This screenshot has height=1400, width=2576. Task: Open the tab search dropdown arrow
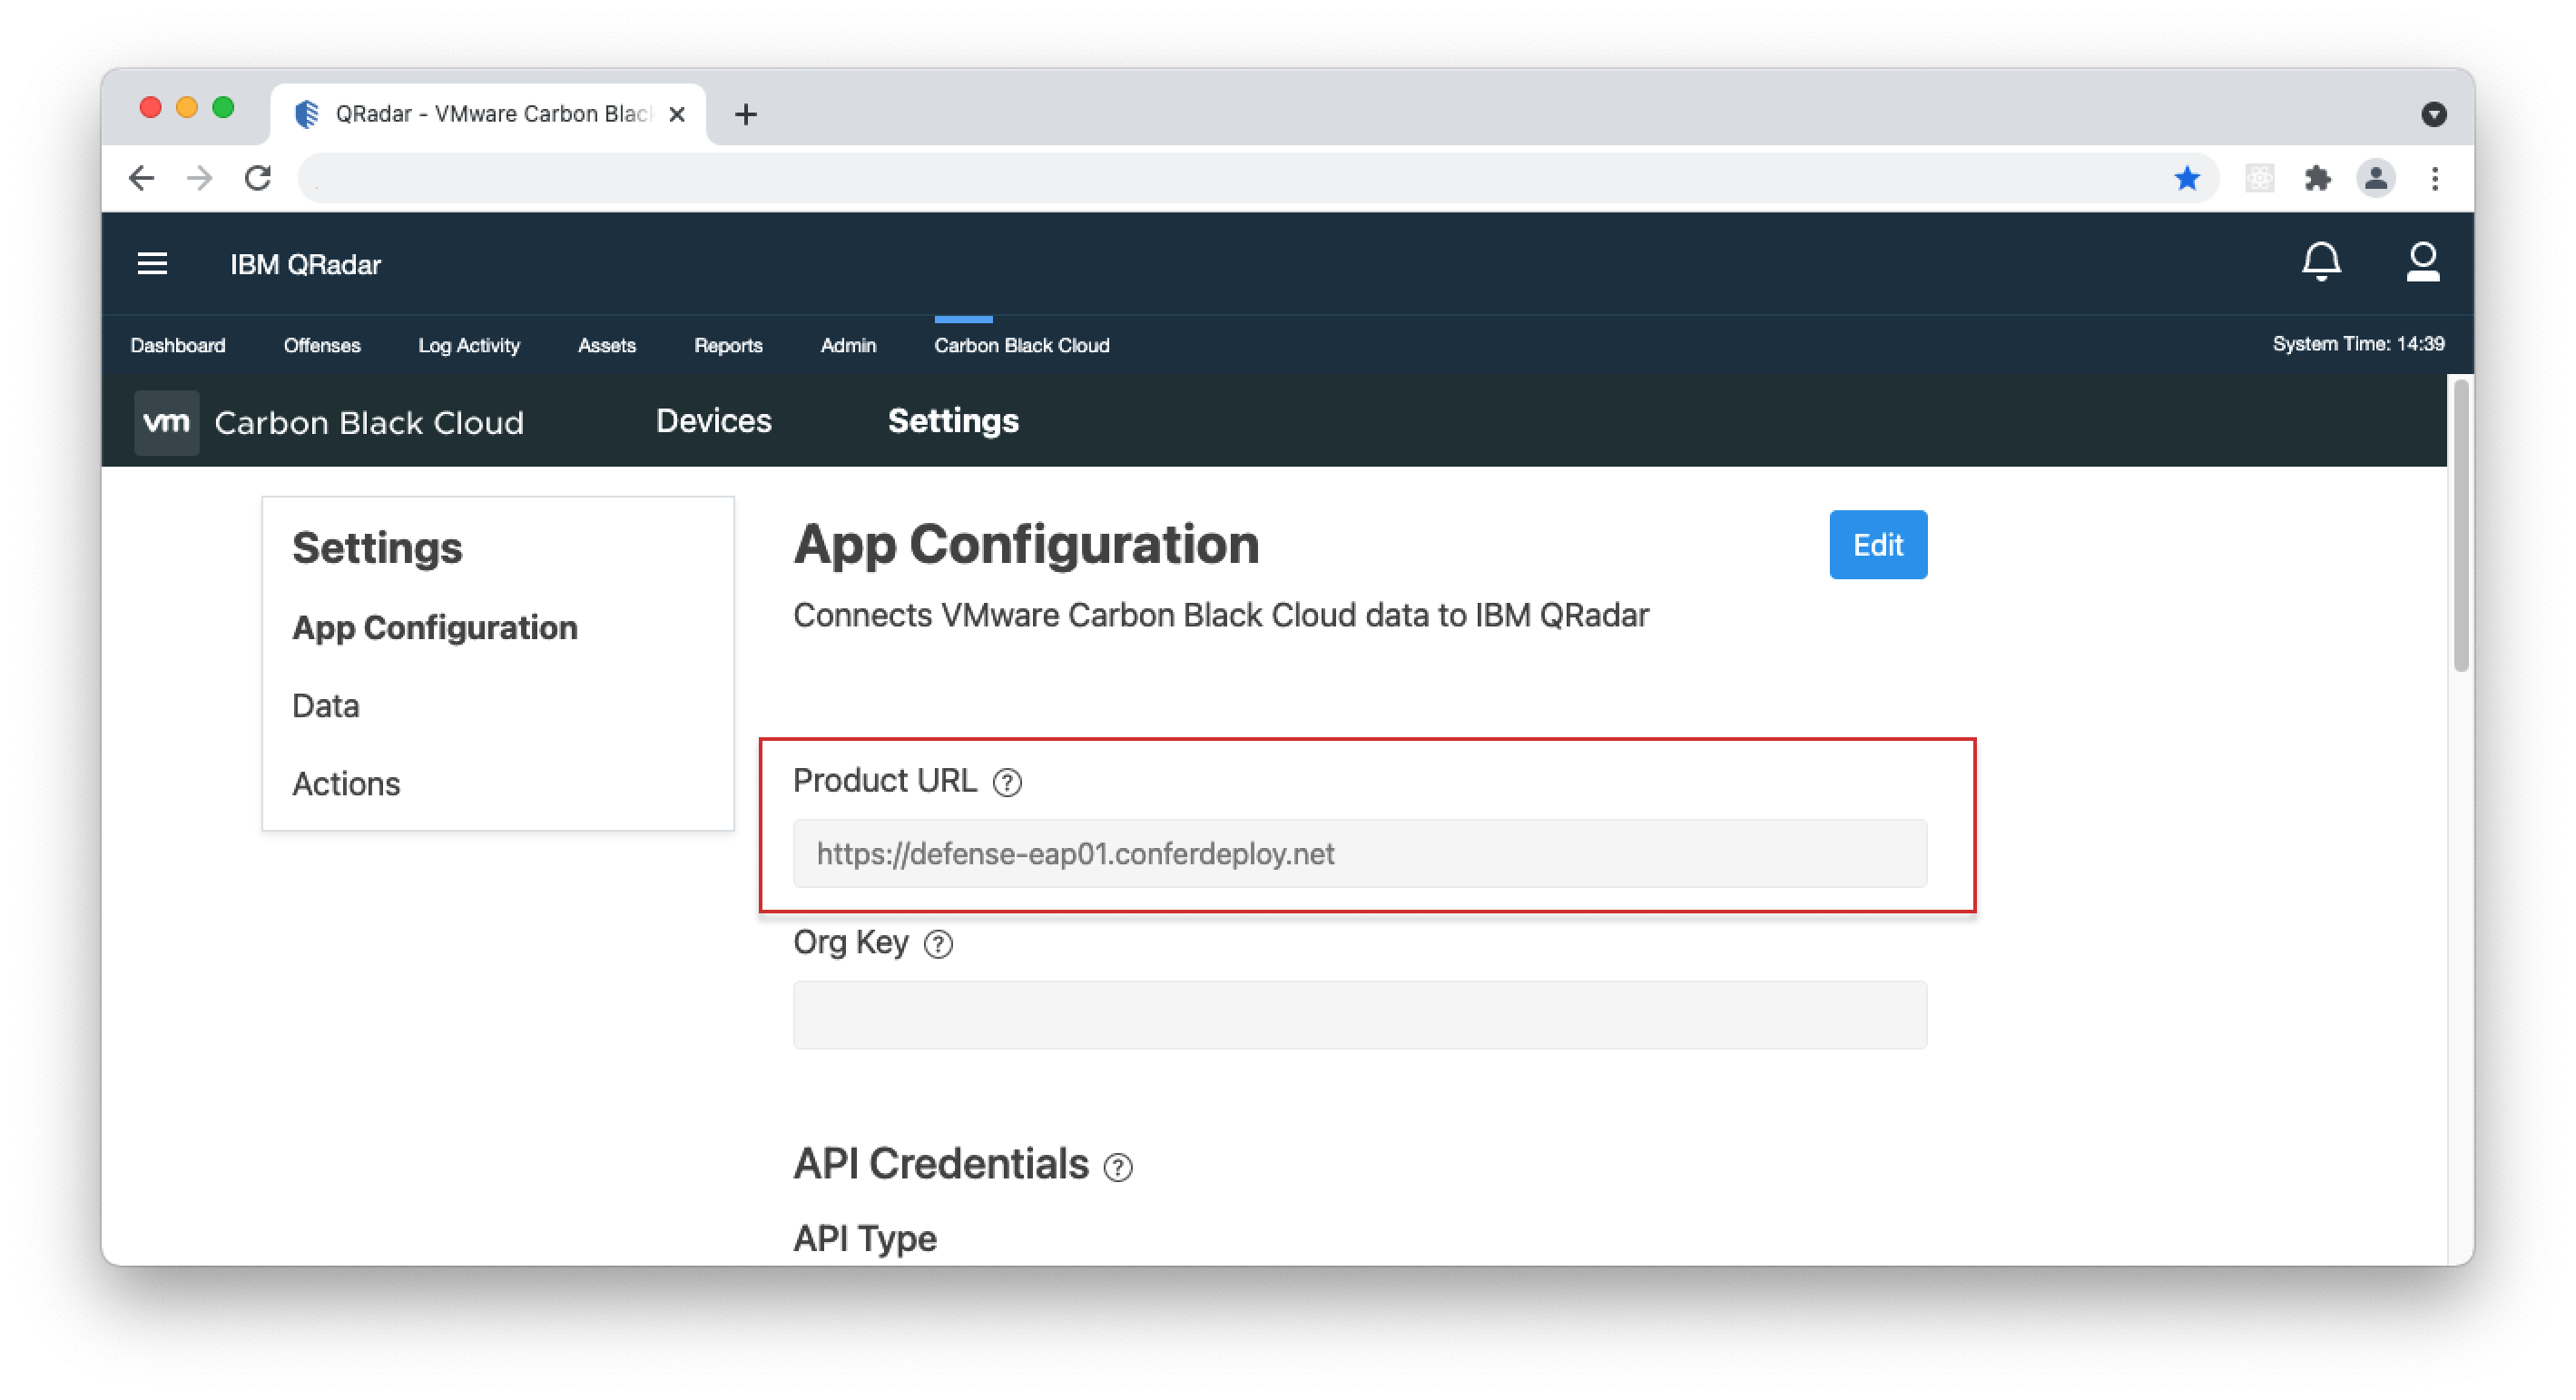[x=2434, y=114]
